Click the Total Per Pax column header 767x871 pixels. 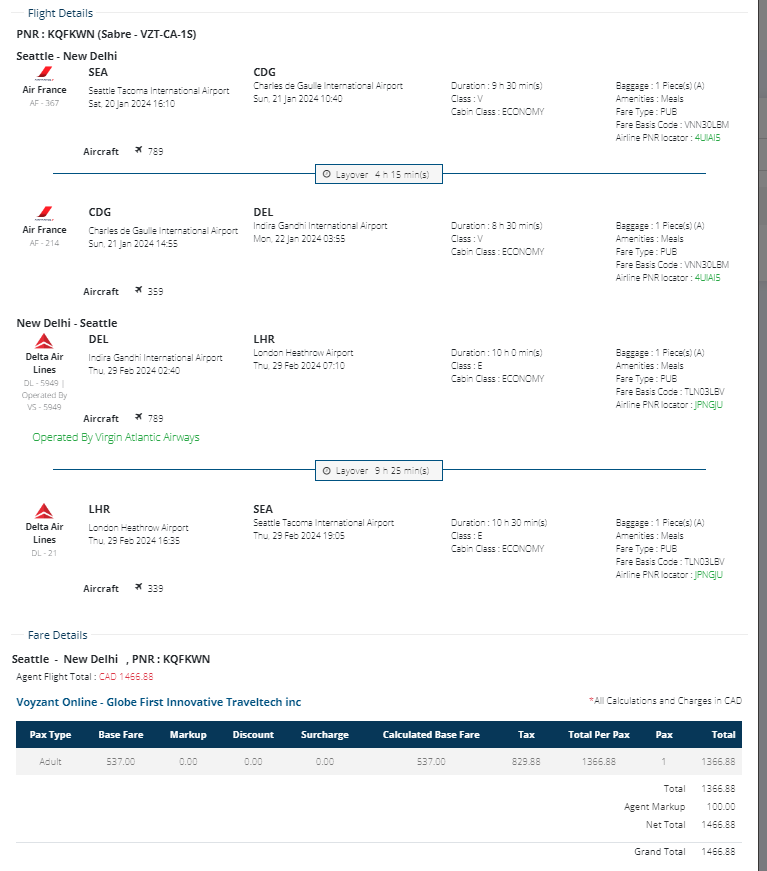[599, 735]
